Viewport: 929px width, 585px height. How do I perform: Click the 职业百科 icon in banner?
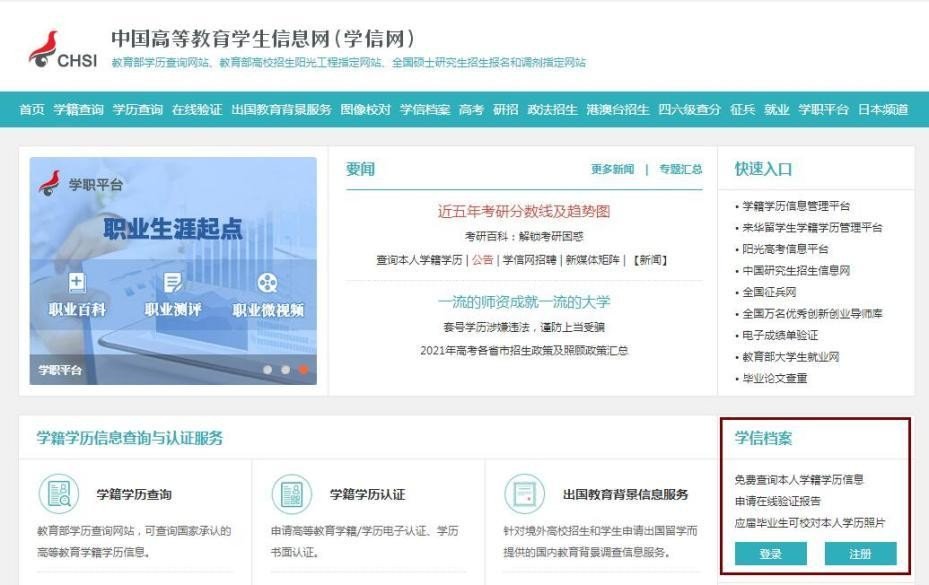(x=77, y=284)
